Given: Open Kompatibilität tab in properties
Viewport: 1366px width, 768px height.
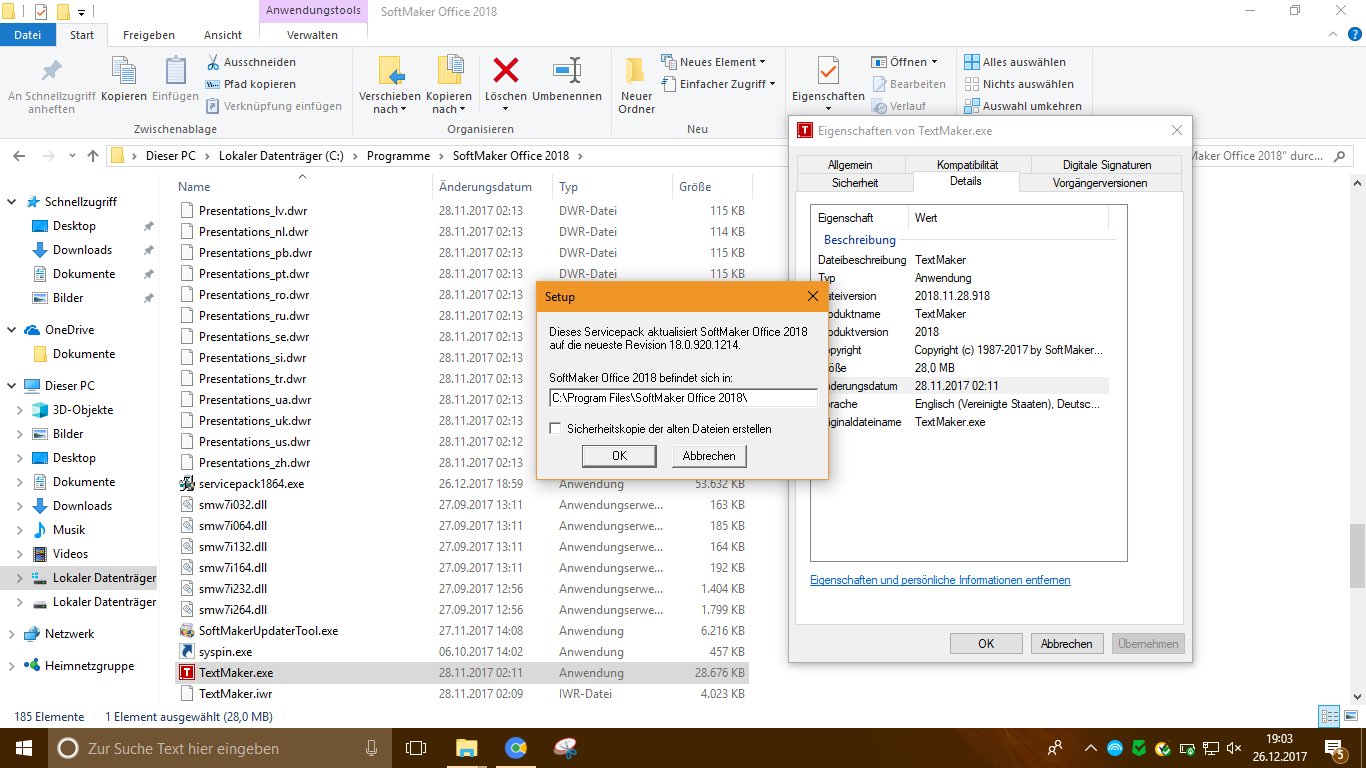Looking at the screenshot, I should click(967, 165).
